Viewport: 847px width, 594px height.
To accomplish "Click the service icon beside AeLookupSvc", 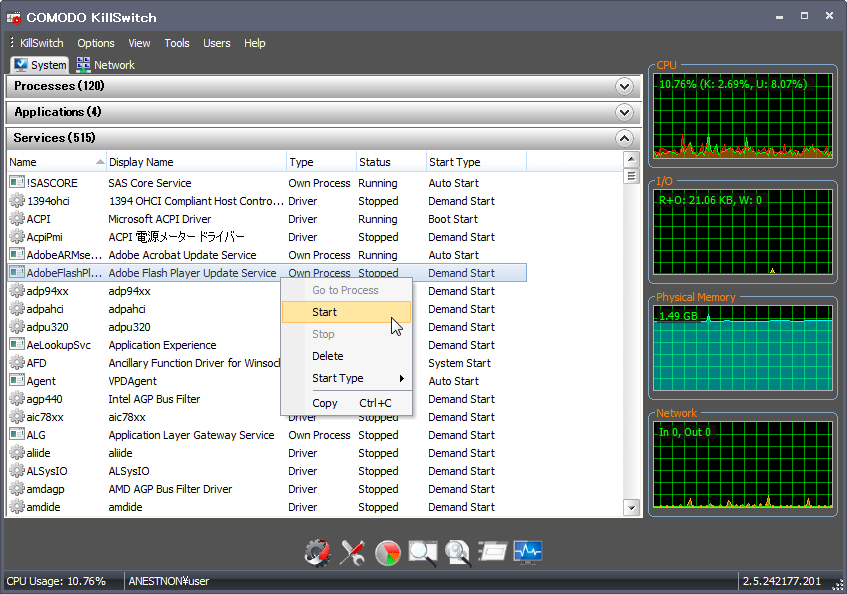I will pos(17,345).
